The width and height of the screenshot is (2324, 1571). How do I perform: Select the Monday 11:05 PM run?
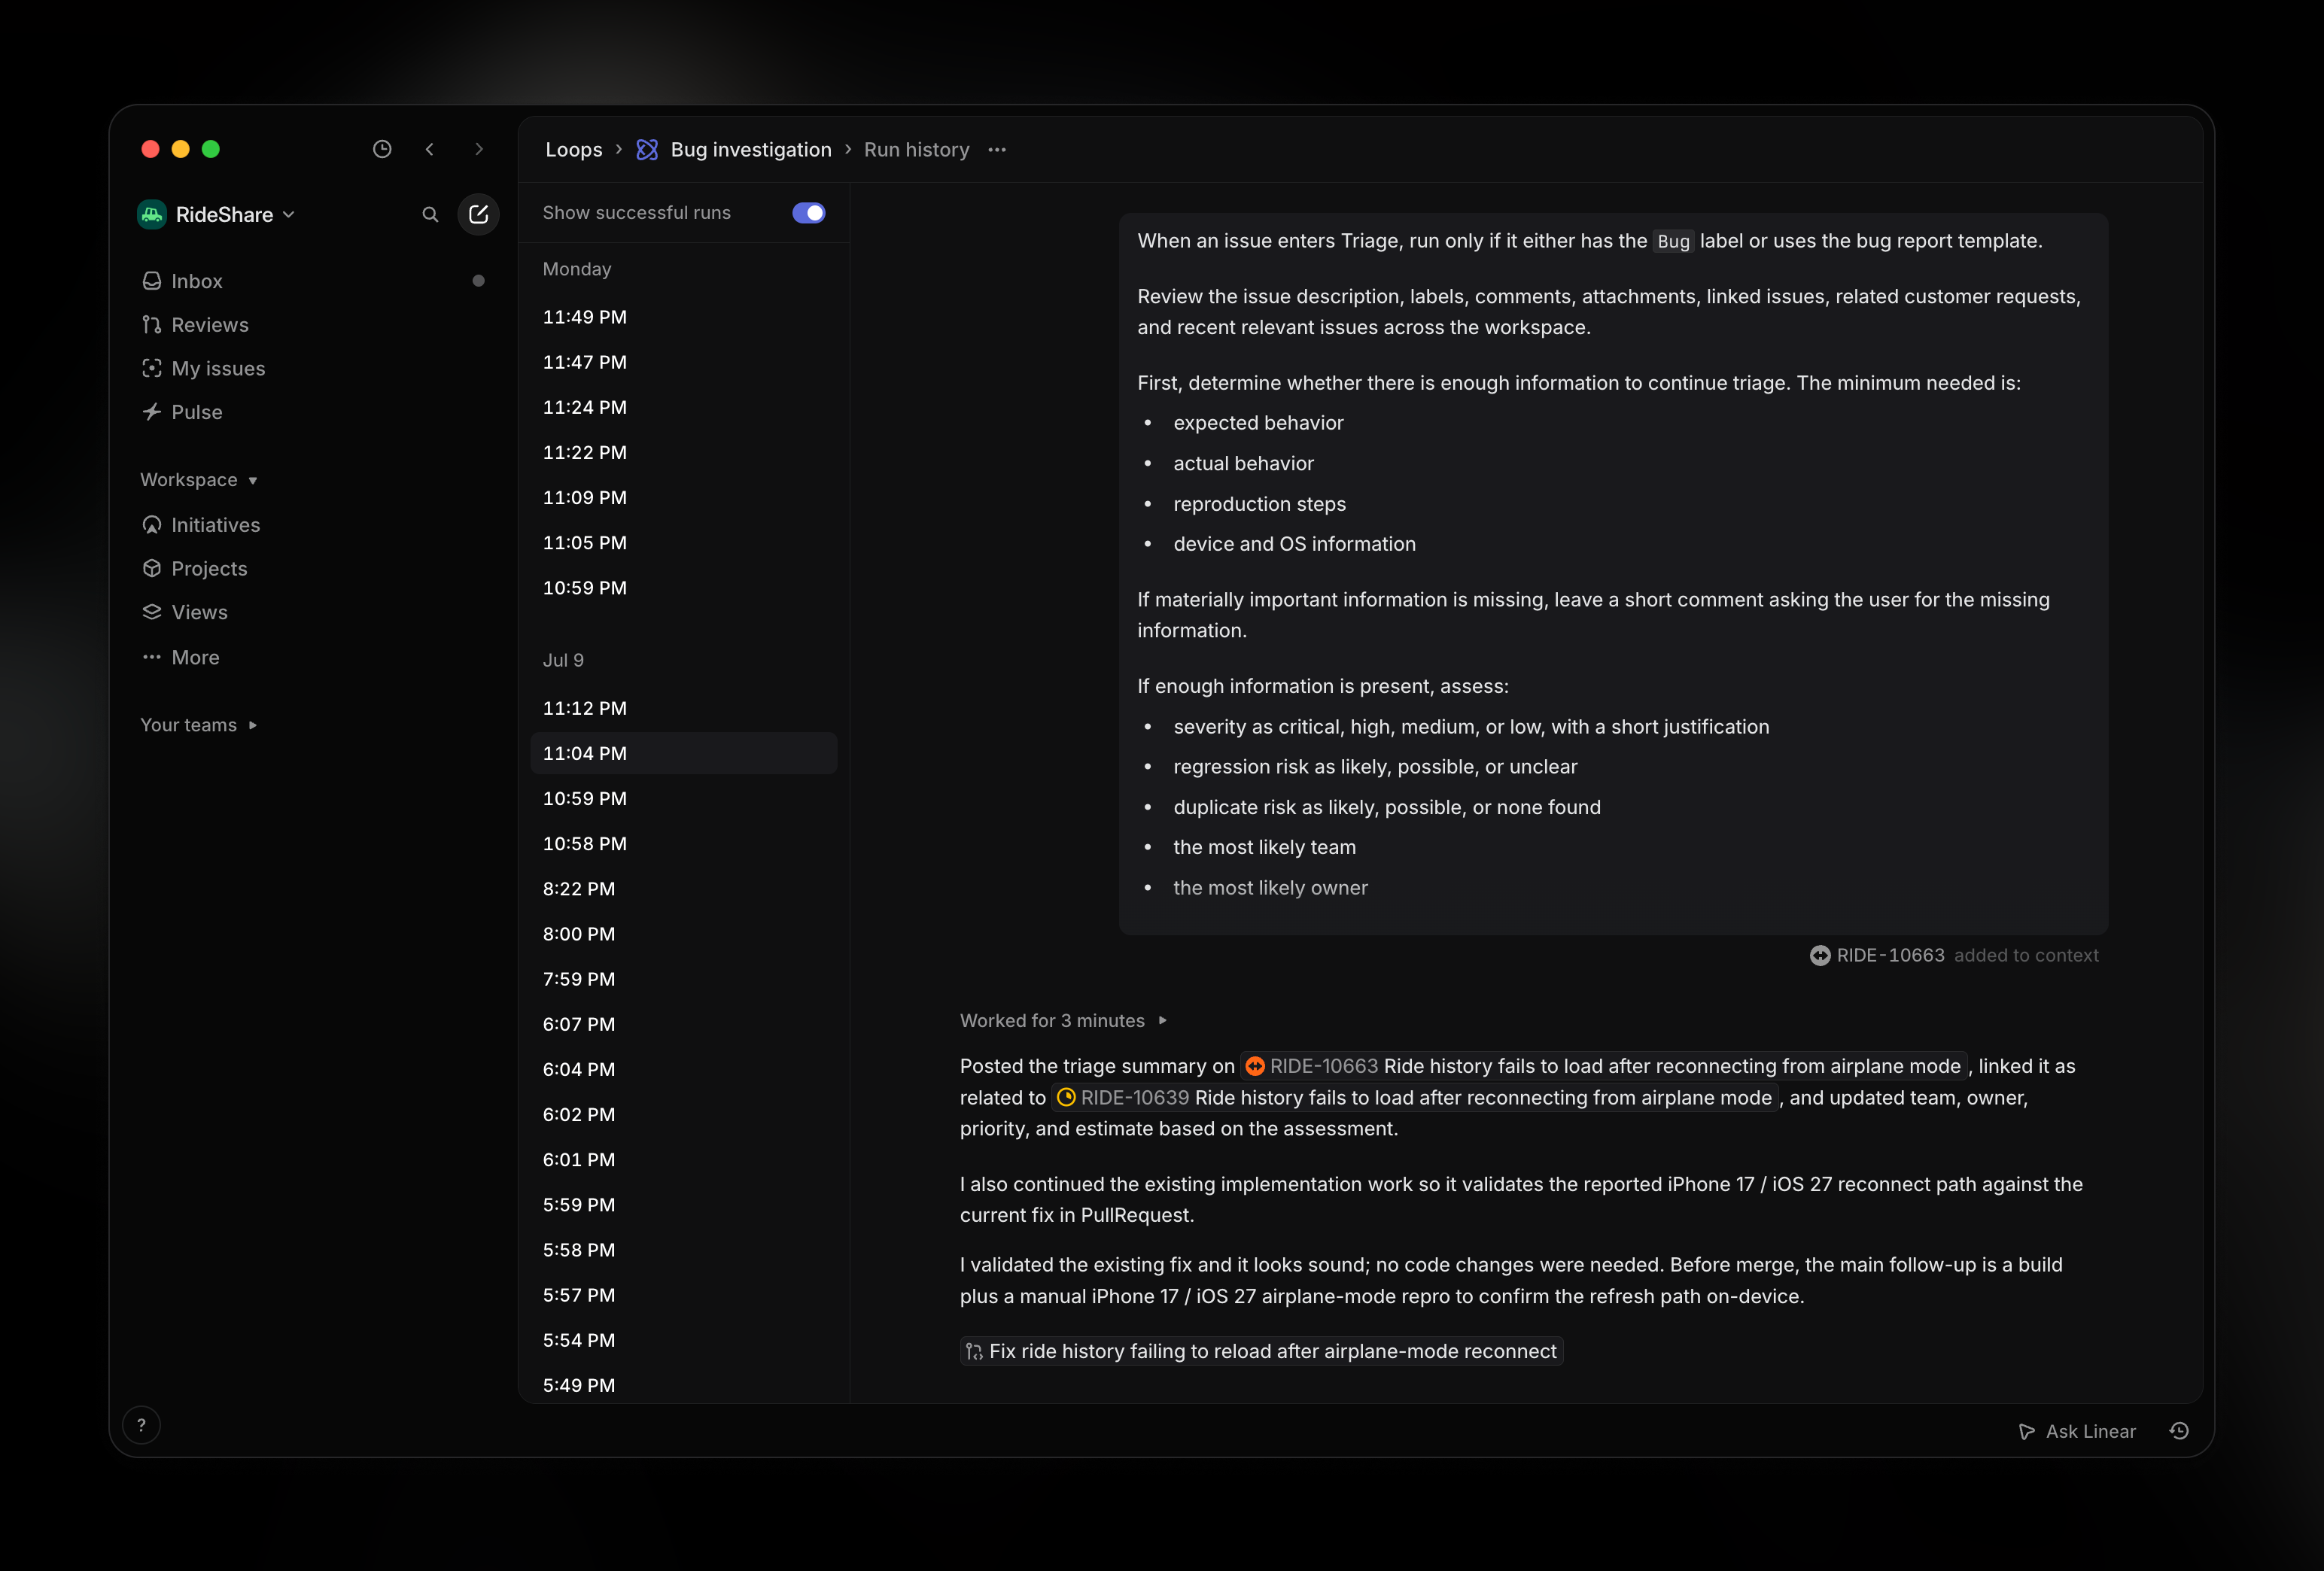[684, 542]
